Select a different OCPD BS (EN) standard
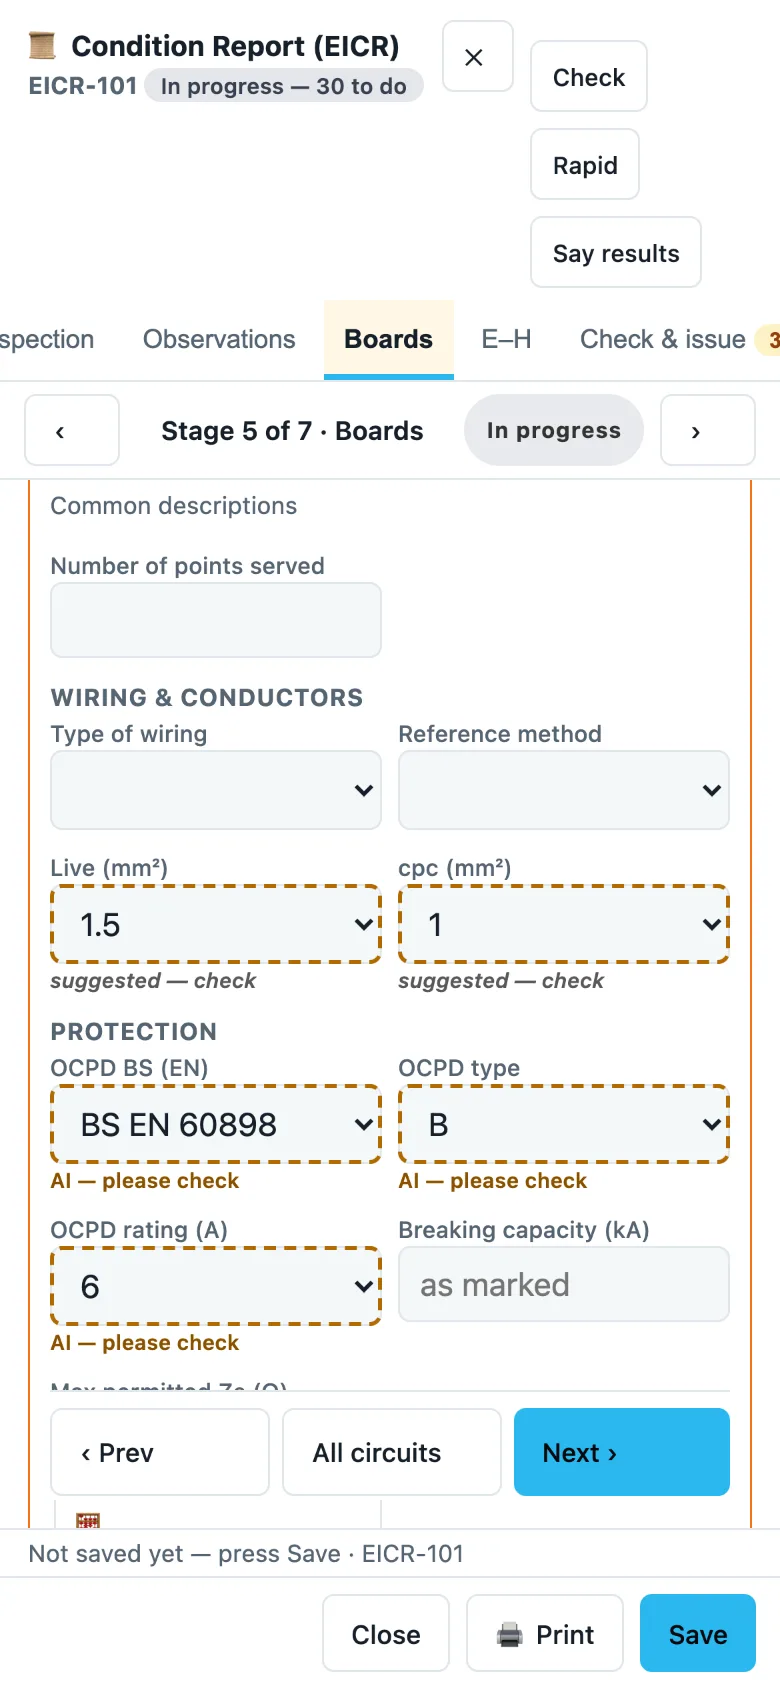The width and height of the screenshot is (780, 1688). (x=216, y=1124)
